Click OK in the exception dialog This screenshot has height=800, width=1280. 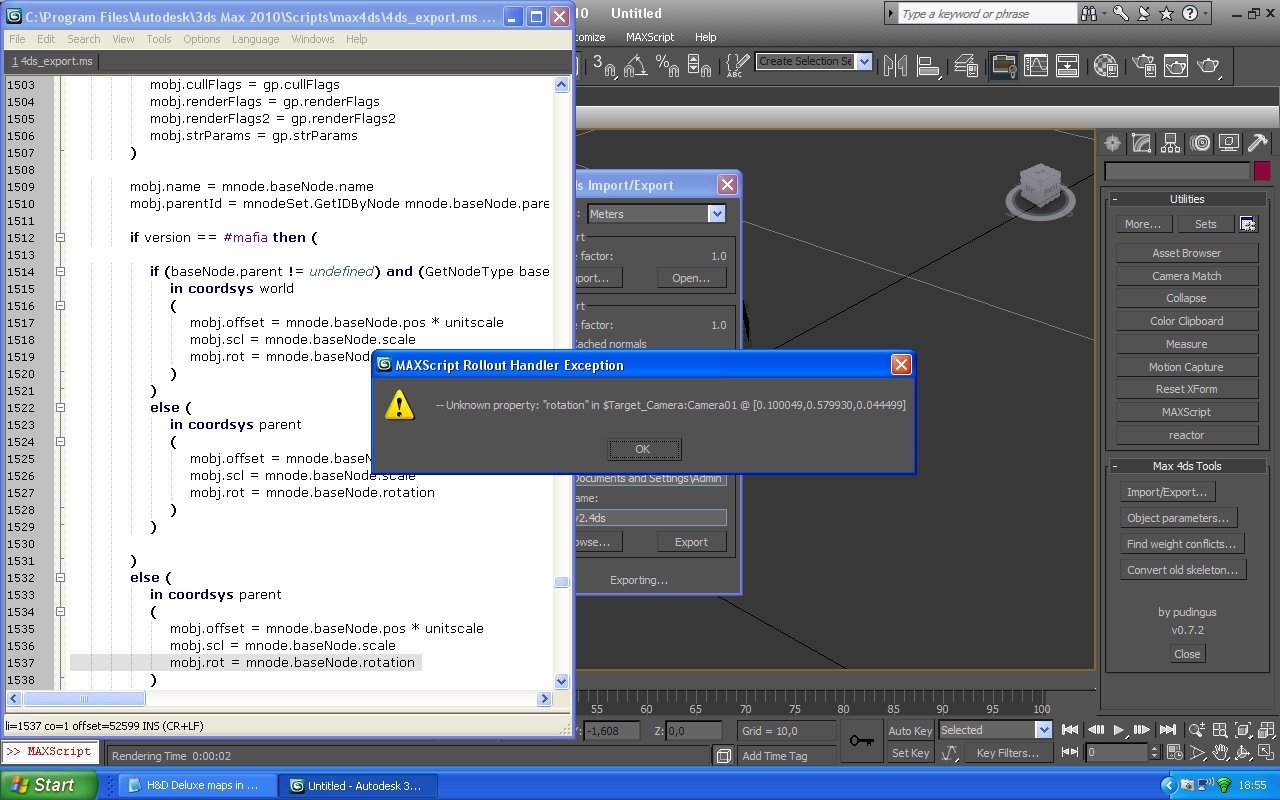coord(643,449)
